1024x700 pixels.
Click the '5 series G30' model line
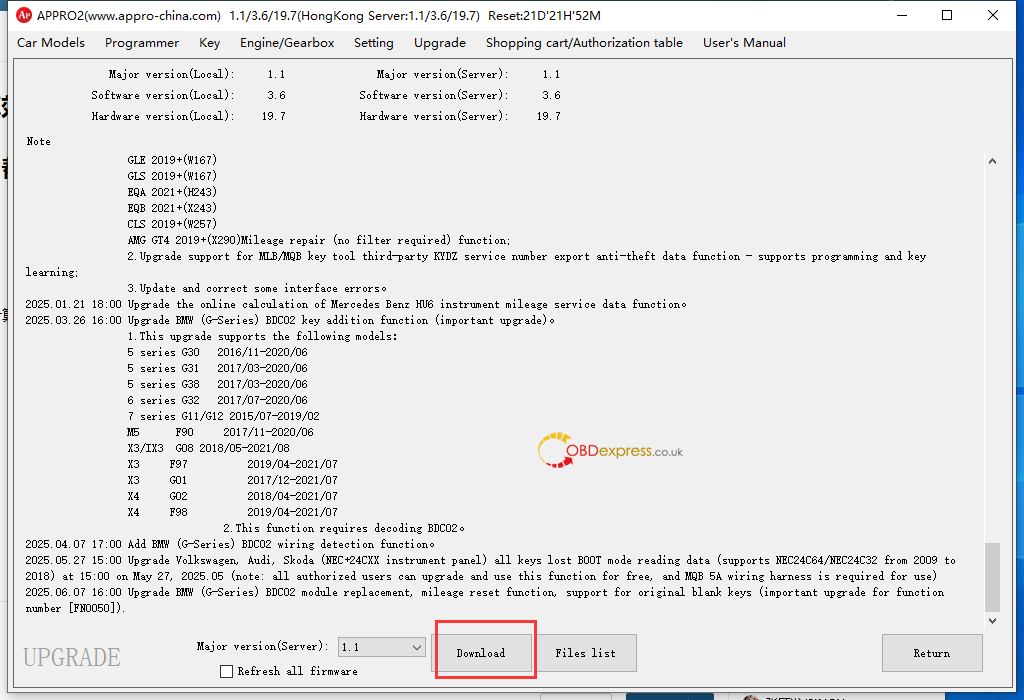pyautogui.click(x=217, y=353)
